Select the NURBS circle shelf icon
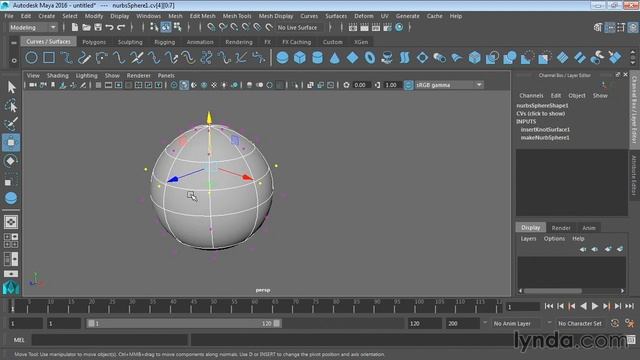The image size is (640, 360). [x=31, y=58]
